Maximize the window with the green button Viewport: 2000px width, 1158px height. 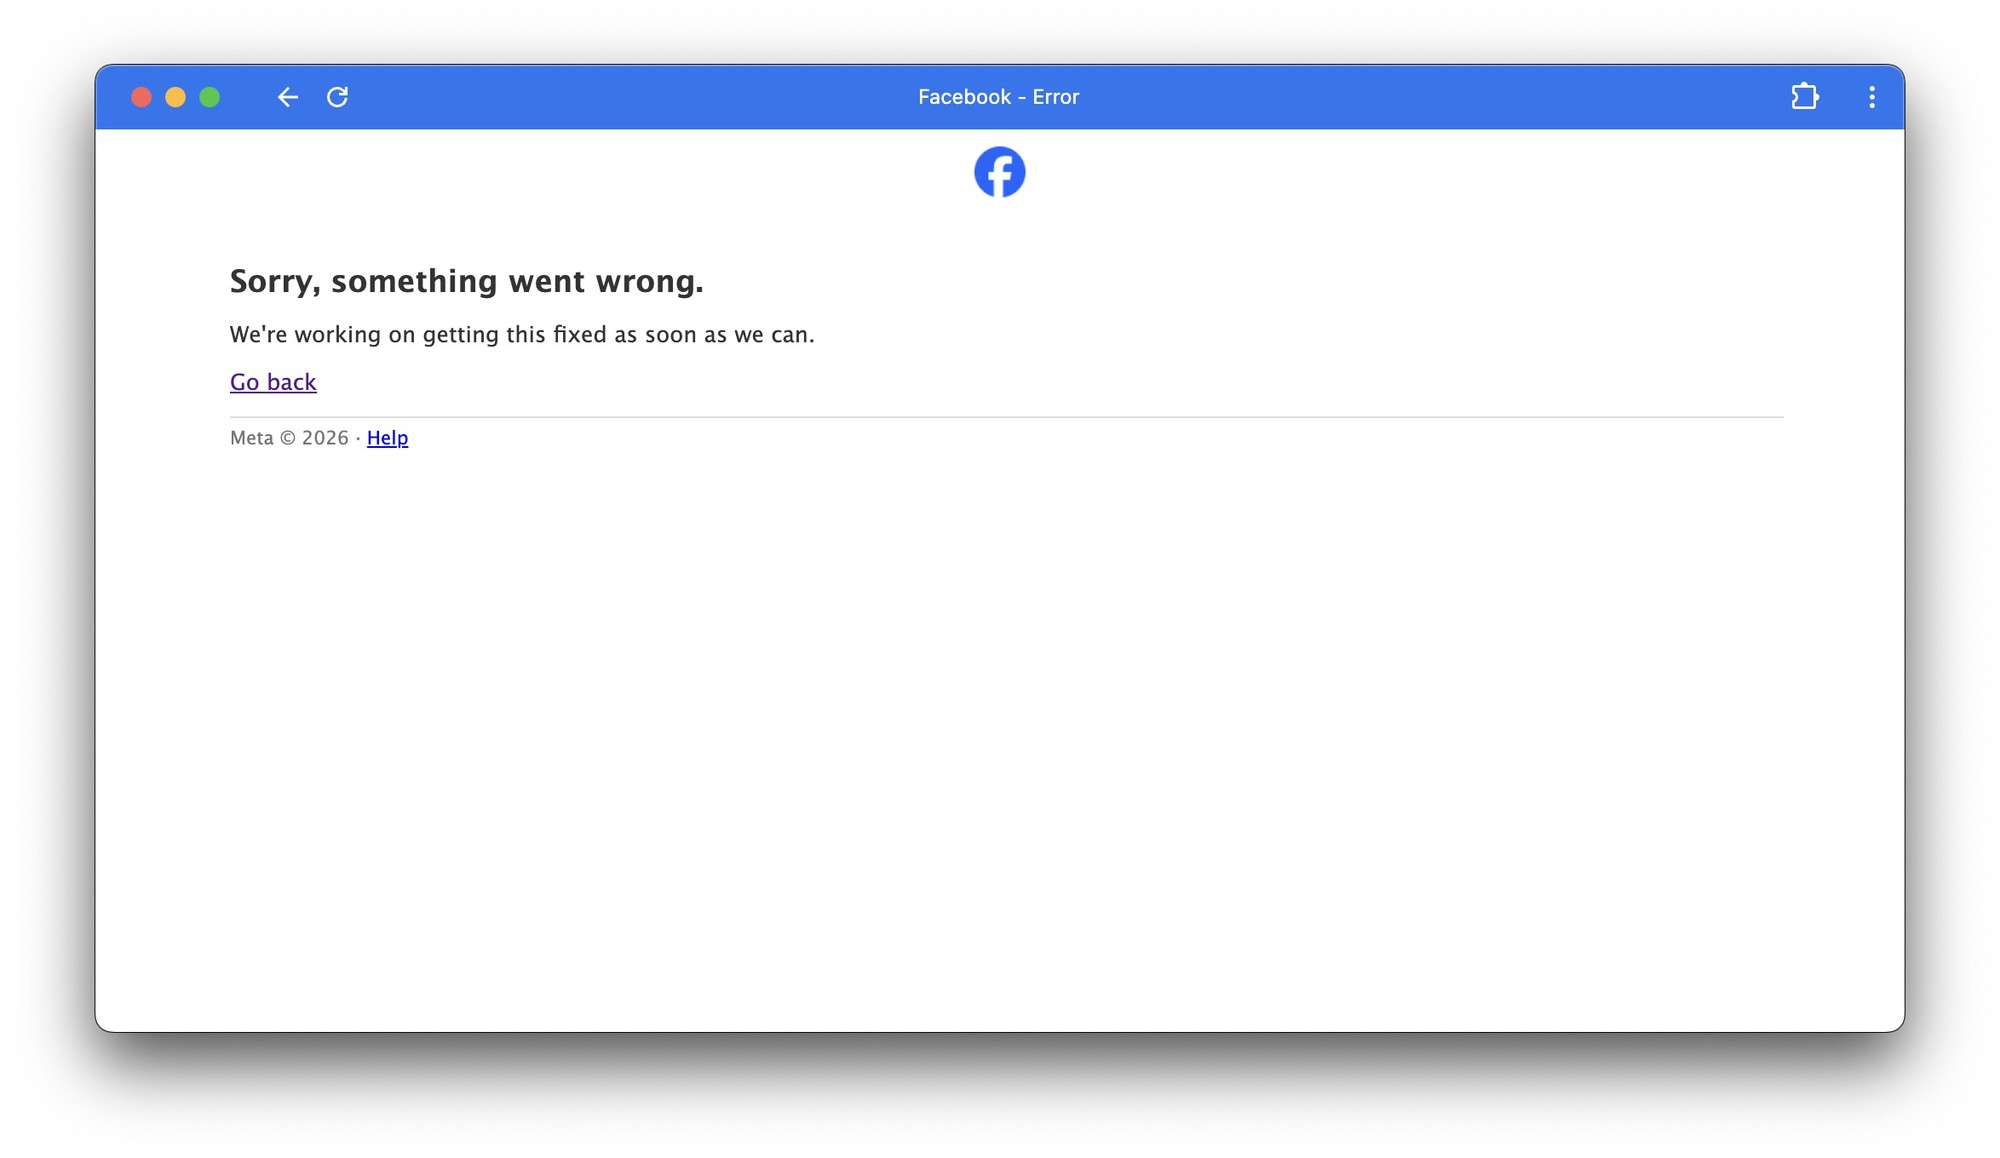pyautogui.click(x=209, y=97)
